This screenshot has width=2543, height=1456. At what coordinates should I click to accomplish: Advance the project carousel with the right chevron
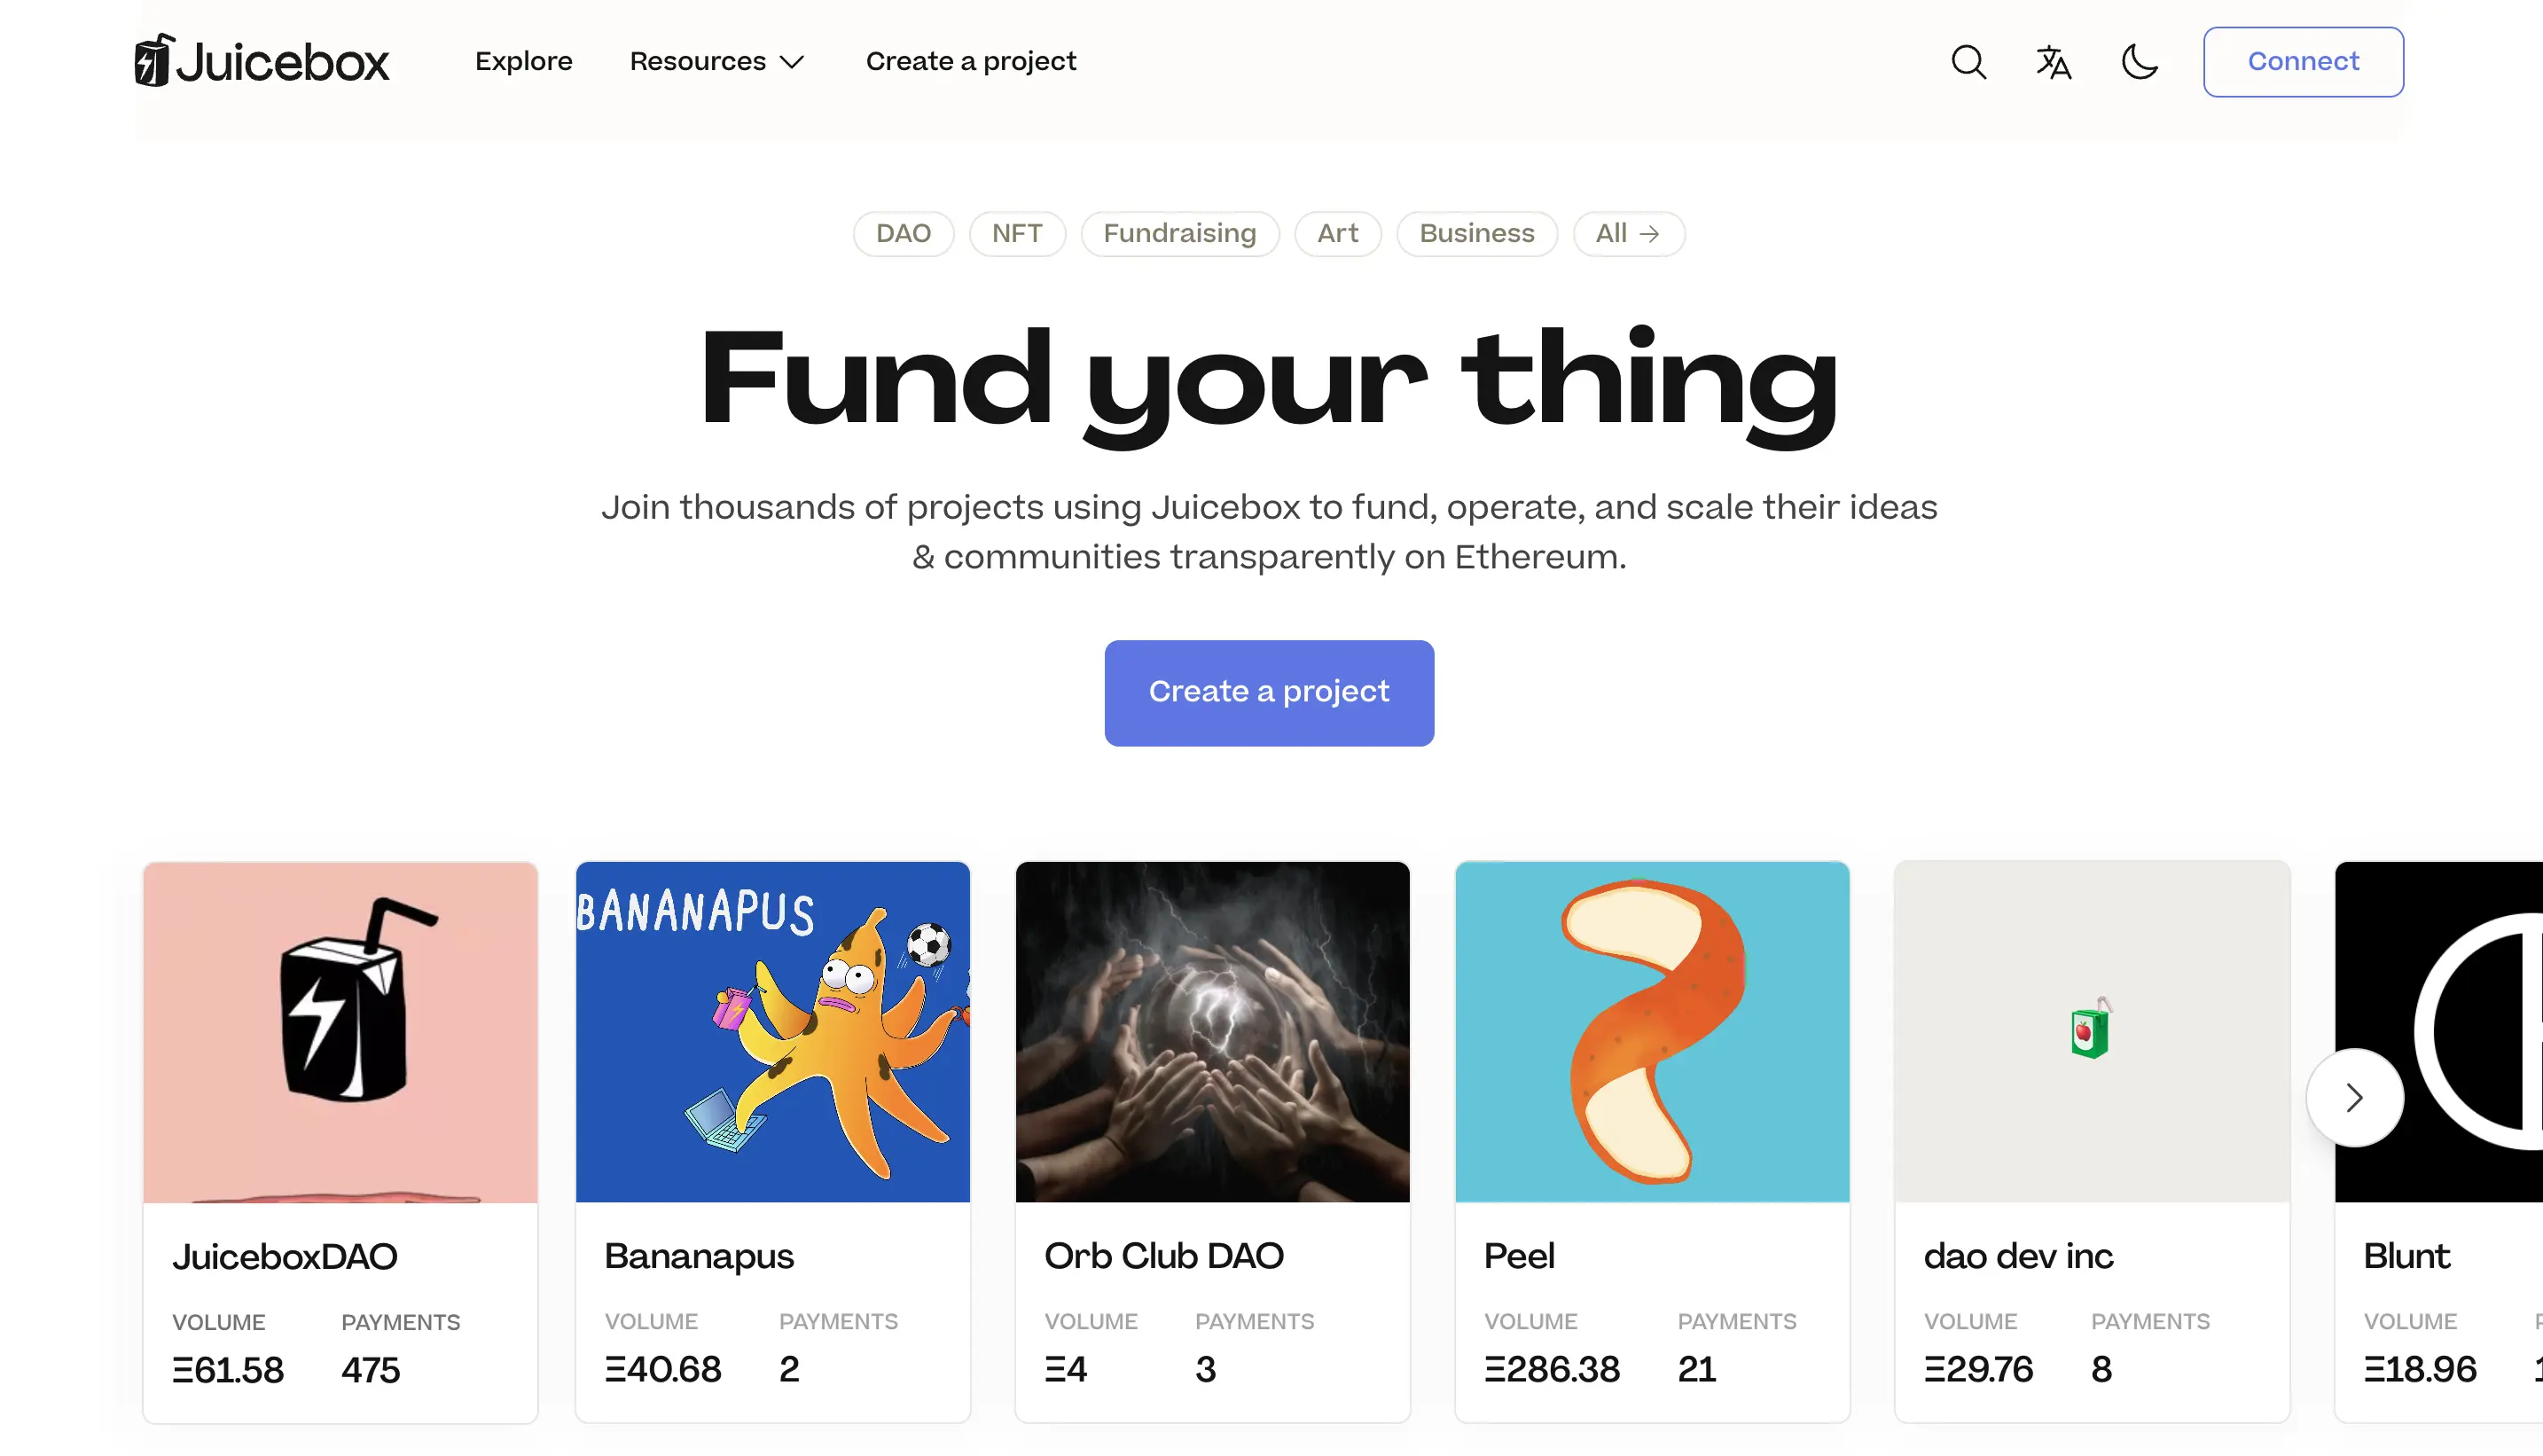pyautogui.click(x=2354, y=1097)
